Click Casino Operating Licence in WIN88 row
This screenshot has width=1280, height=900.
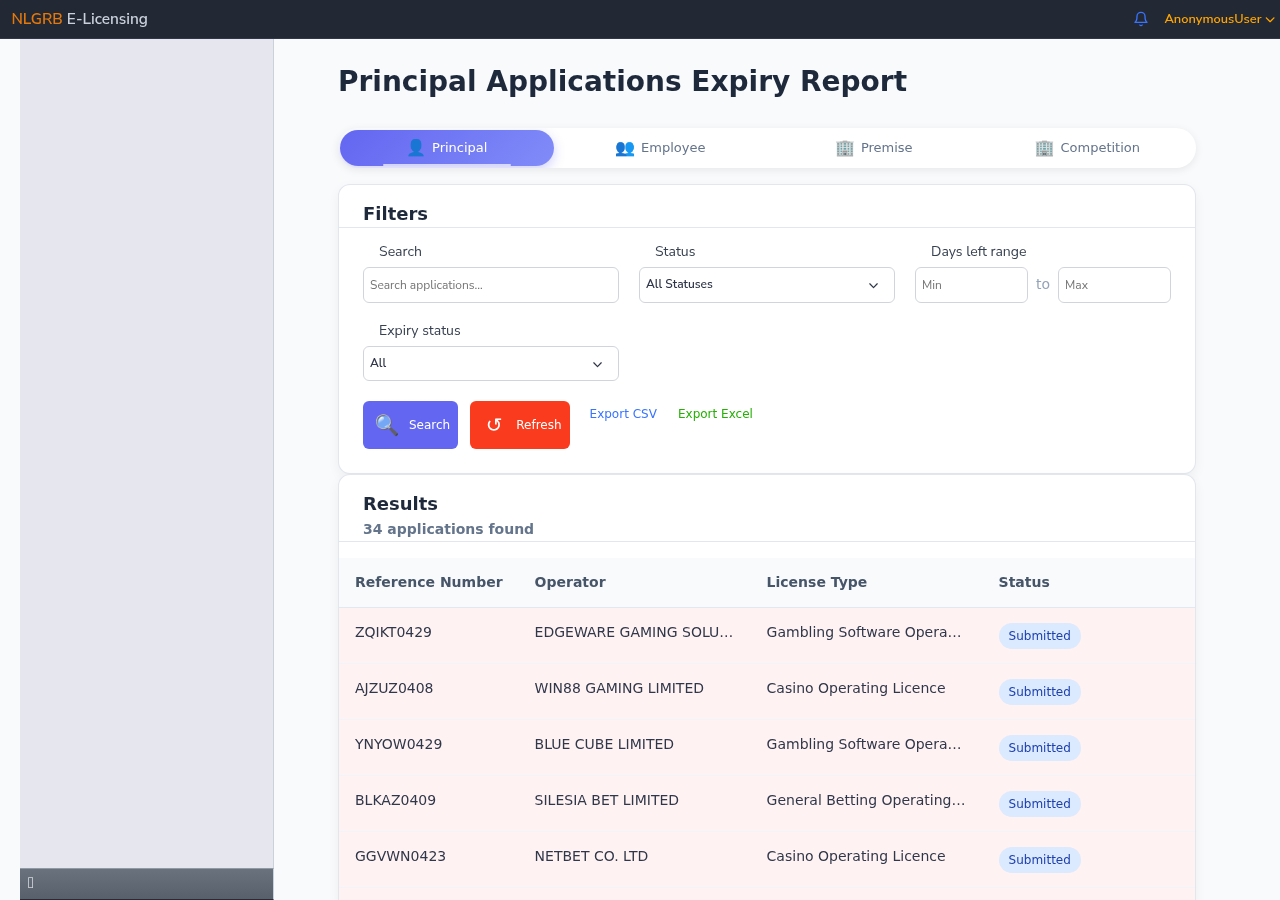click(x=856, y=688)
